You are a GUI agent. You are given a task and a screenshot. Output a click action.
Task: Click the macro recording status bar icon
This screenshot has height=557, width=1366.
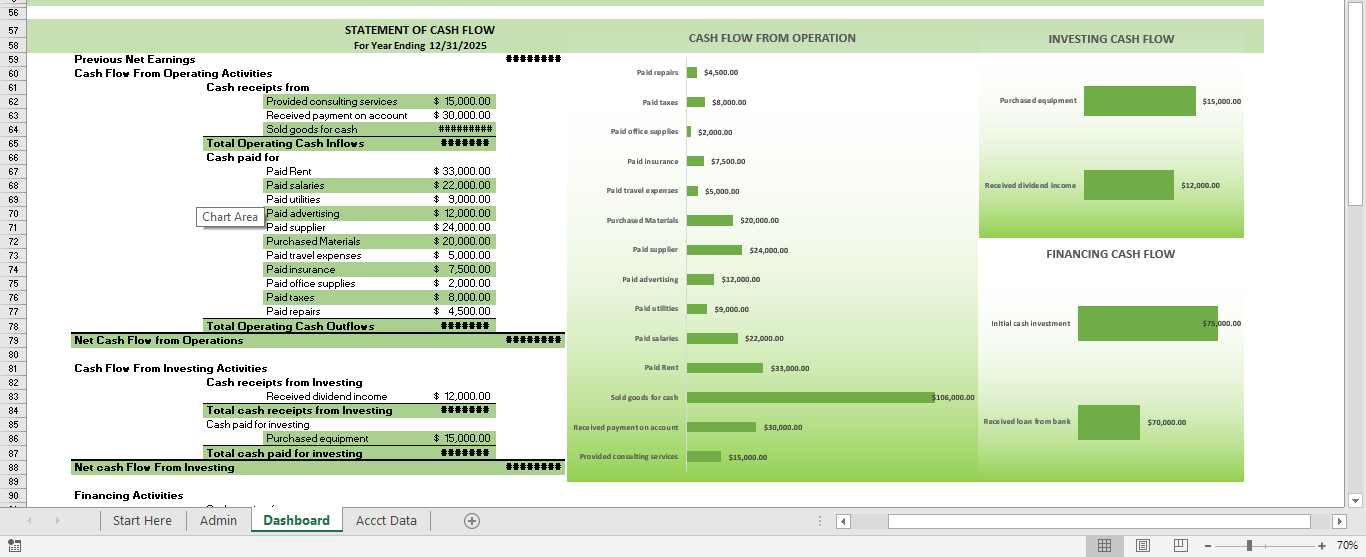pos(14,545)
